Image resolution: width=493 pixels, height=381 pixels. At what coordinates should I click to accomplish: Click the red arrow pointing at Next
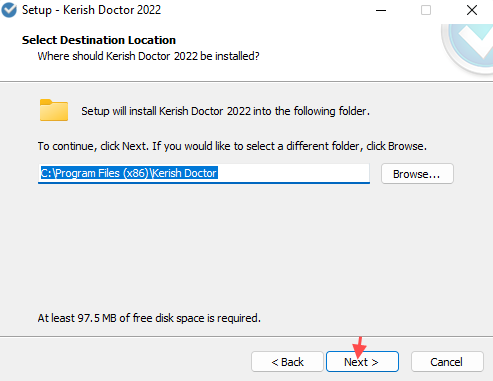(x=359, y=348)
